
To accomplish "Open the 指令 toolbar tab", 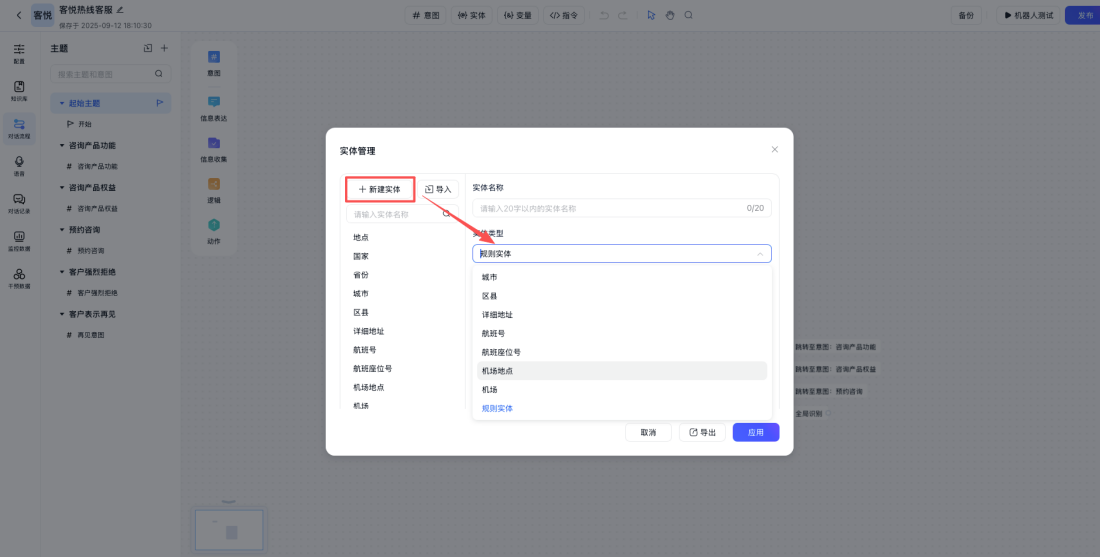I will [x=564, y=15].
